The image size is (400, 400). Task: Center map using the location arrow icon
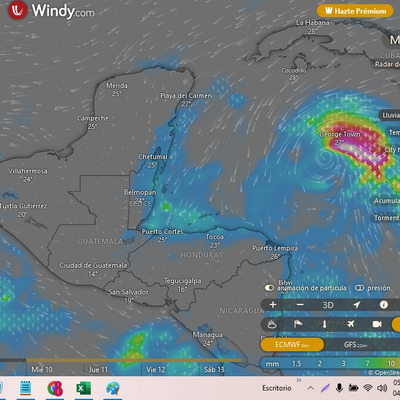tap(357, 305)
